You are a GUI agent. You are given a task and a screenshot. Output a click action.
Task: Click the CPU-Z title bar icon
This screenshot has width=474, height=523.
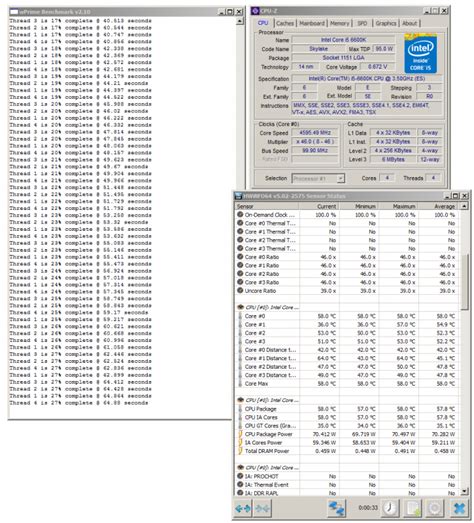coord(255,11)
